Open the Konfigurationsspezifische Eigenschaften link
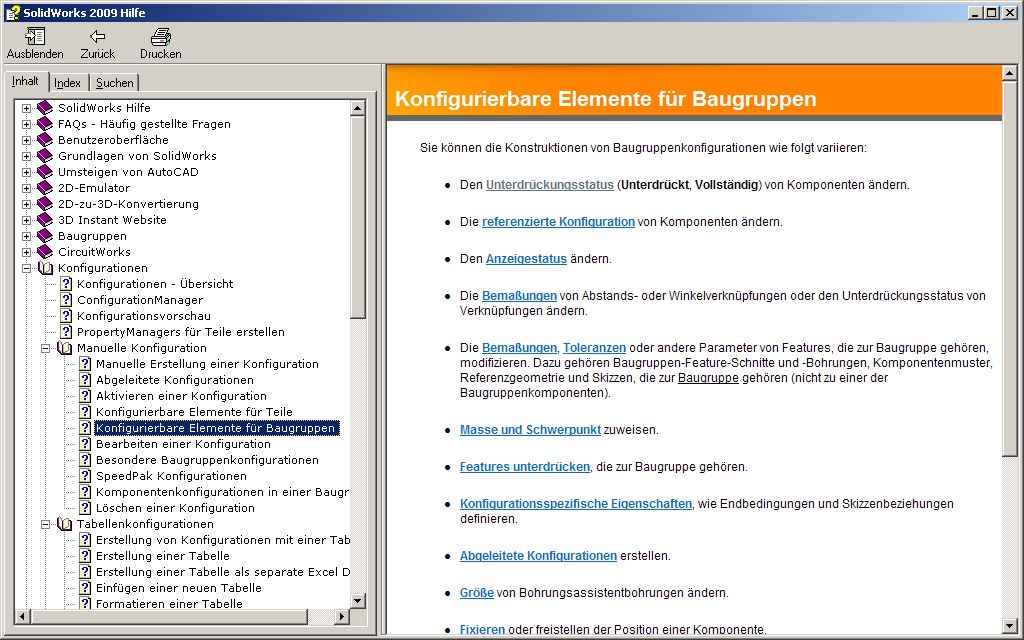 pos(576,504)
